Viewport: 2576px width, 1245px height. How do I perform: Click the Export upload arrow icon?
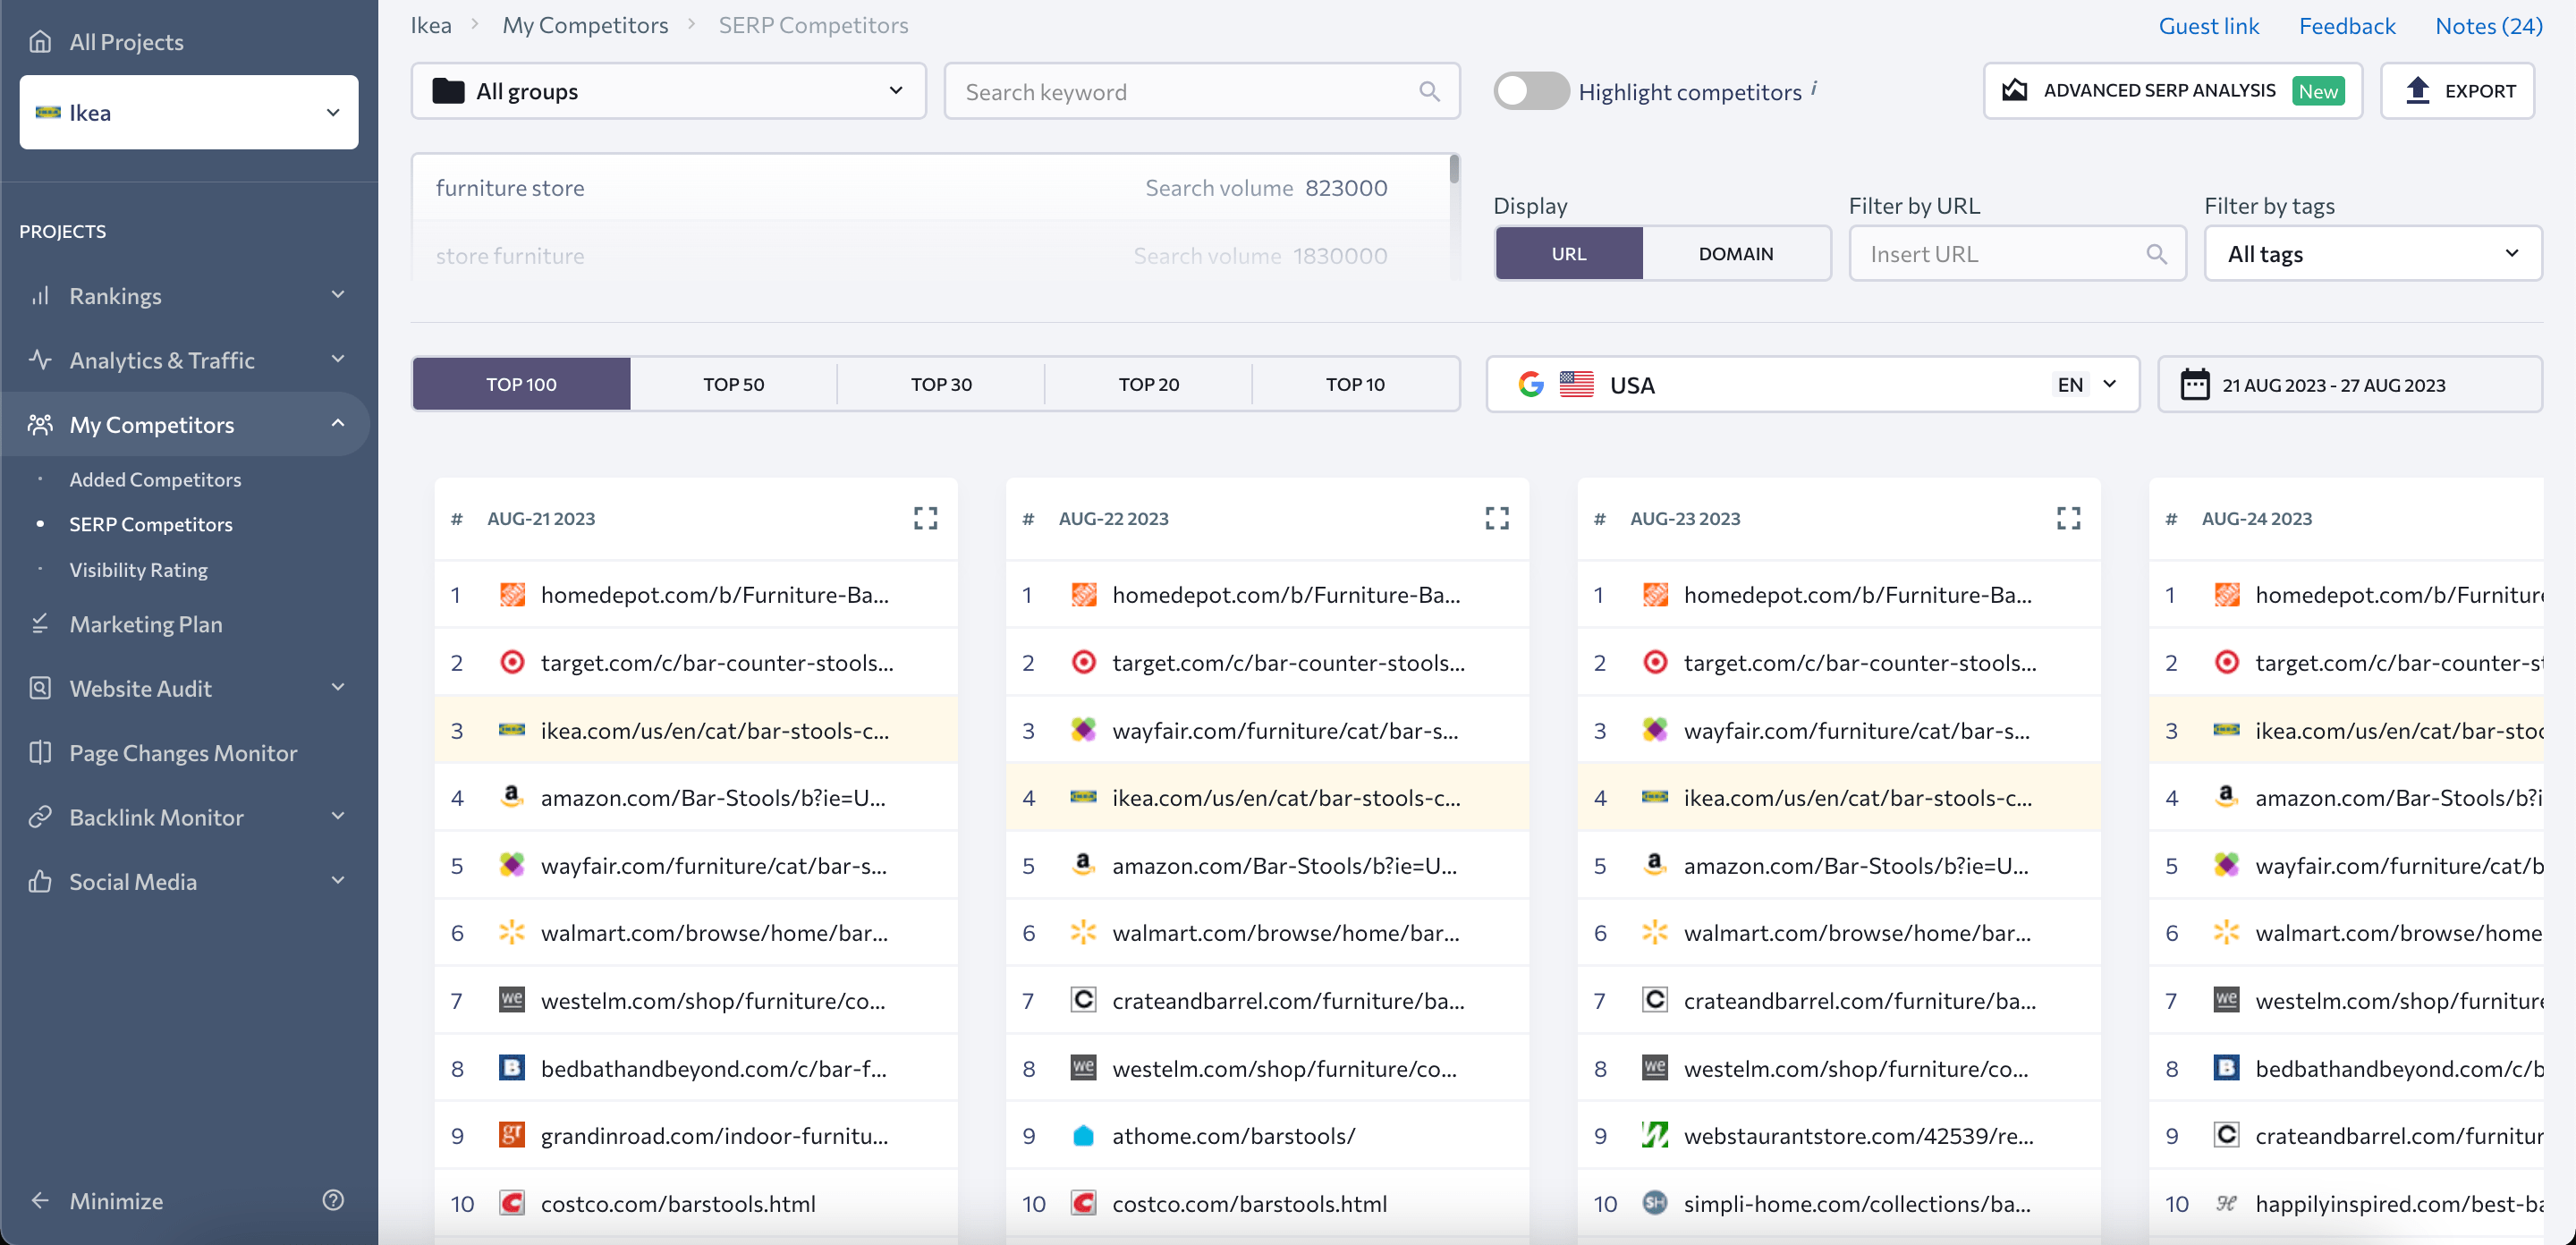click(2417, 90)
